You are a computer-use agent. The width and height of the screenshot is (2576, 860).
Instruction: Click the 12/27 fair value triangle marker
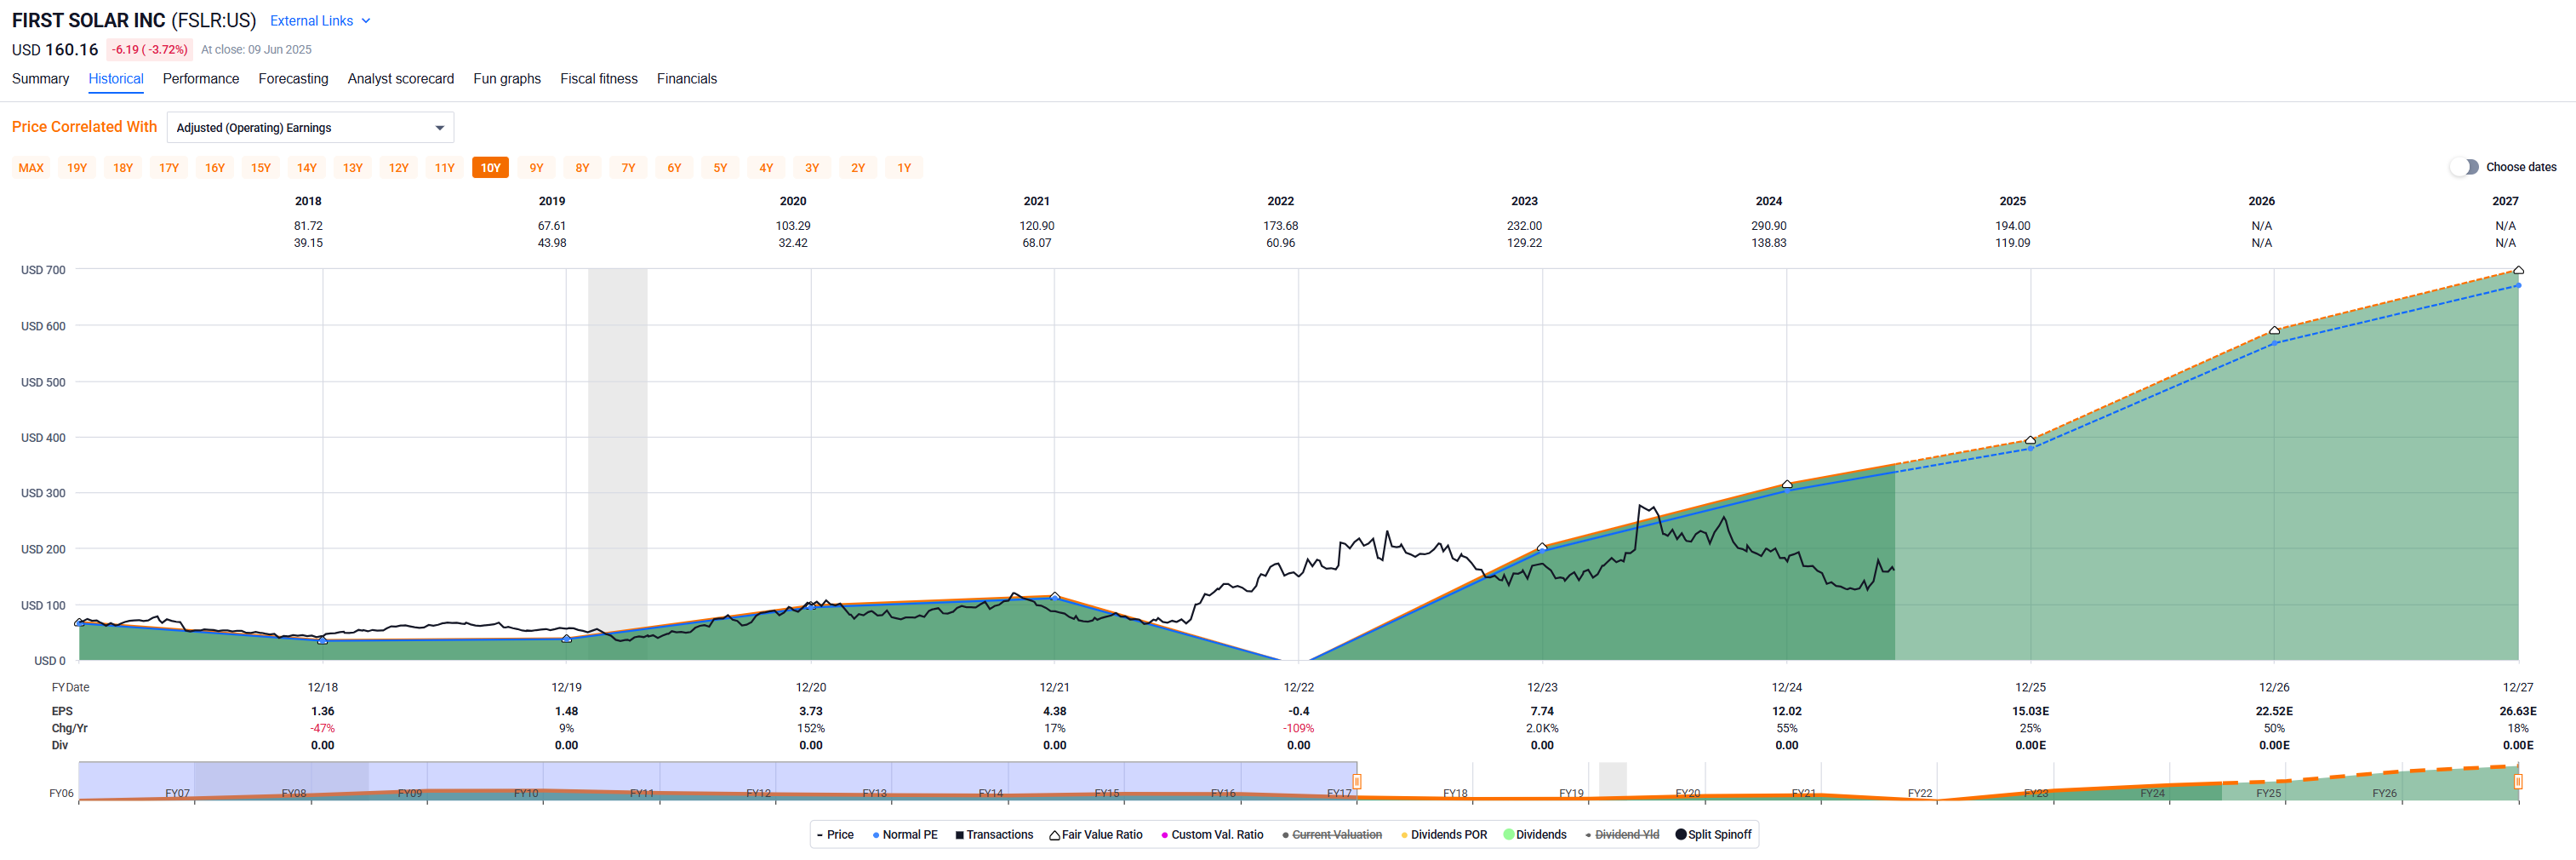[2518, 270]
